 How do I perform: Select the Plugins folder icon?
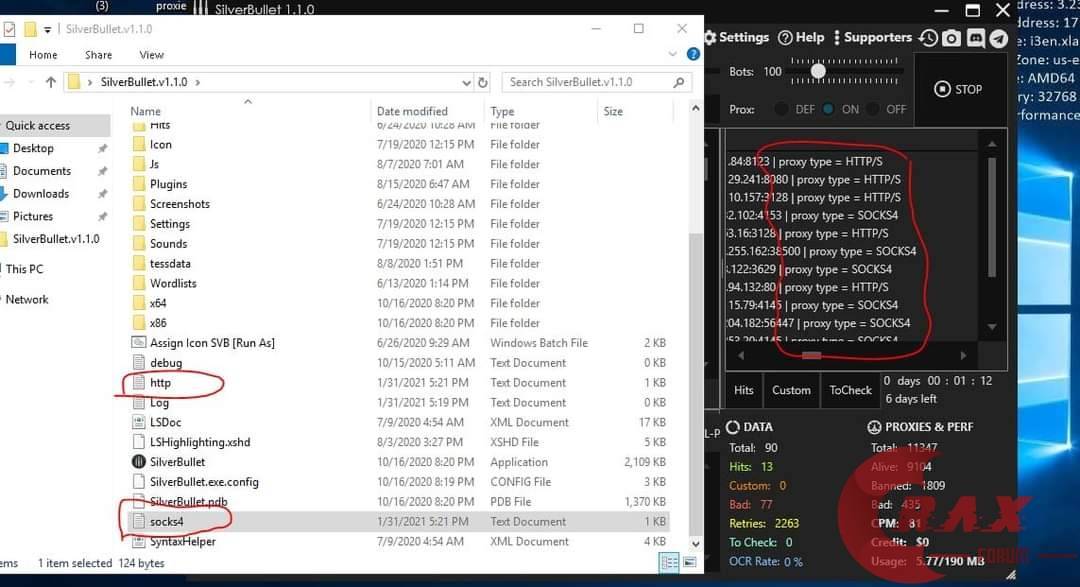(138, 184)
